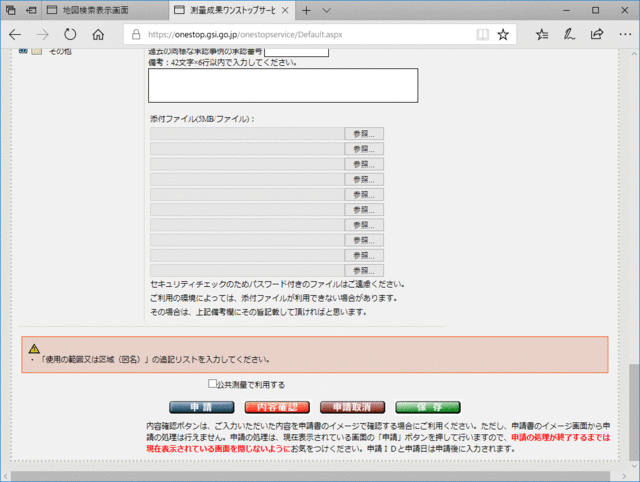Image resolution: width=640 pixels, height=482 pixels.
Task: Open the web notes pen tool
Action: [569, 35]
